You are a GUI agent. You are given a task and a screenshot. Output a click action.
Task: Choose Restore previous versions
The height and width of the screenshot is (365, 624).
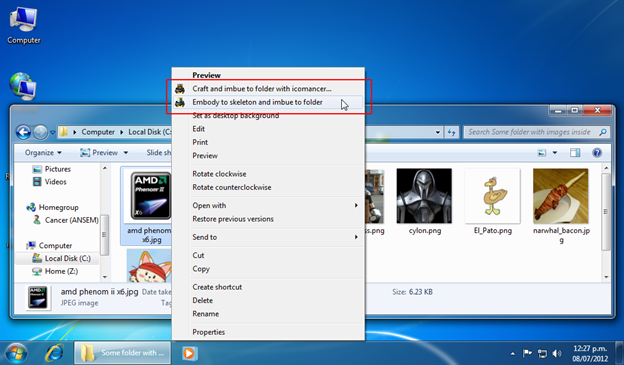(268, 219)
